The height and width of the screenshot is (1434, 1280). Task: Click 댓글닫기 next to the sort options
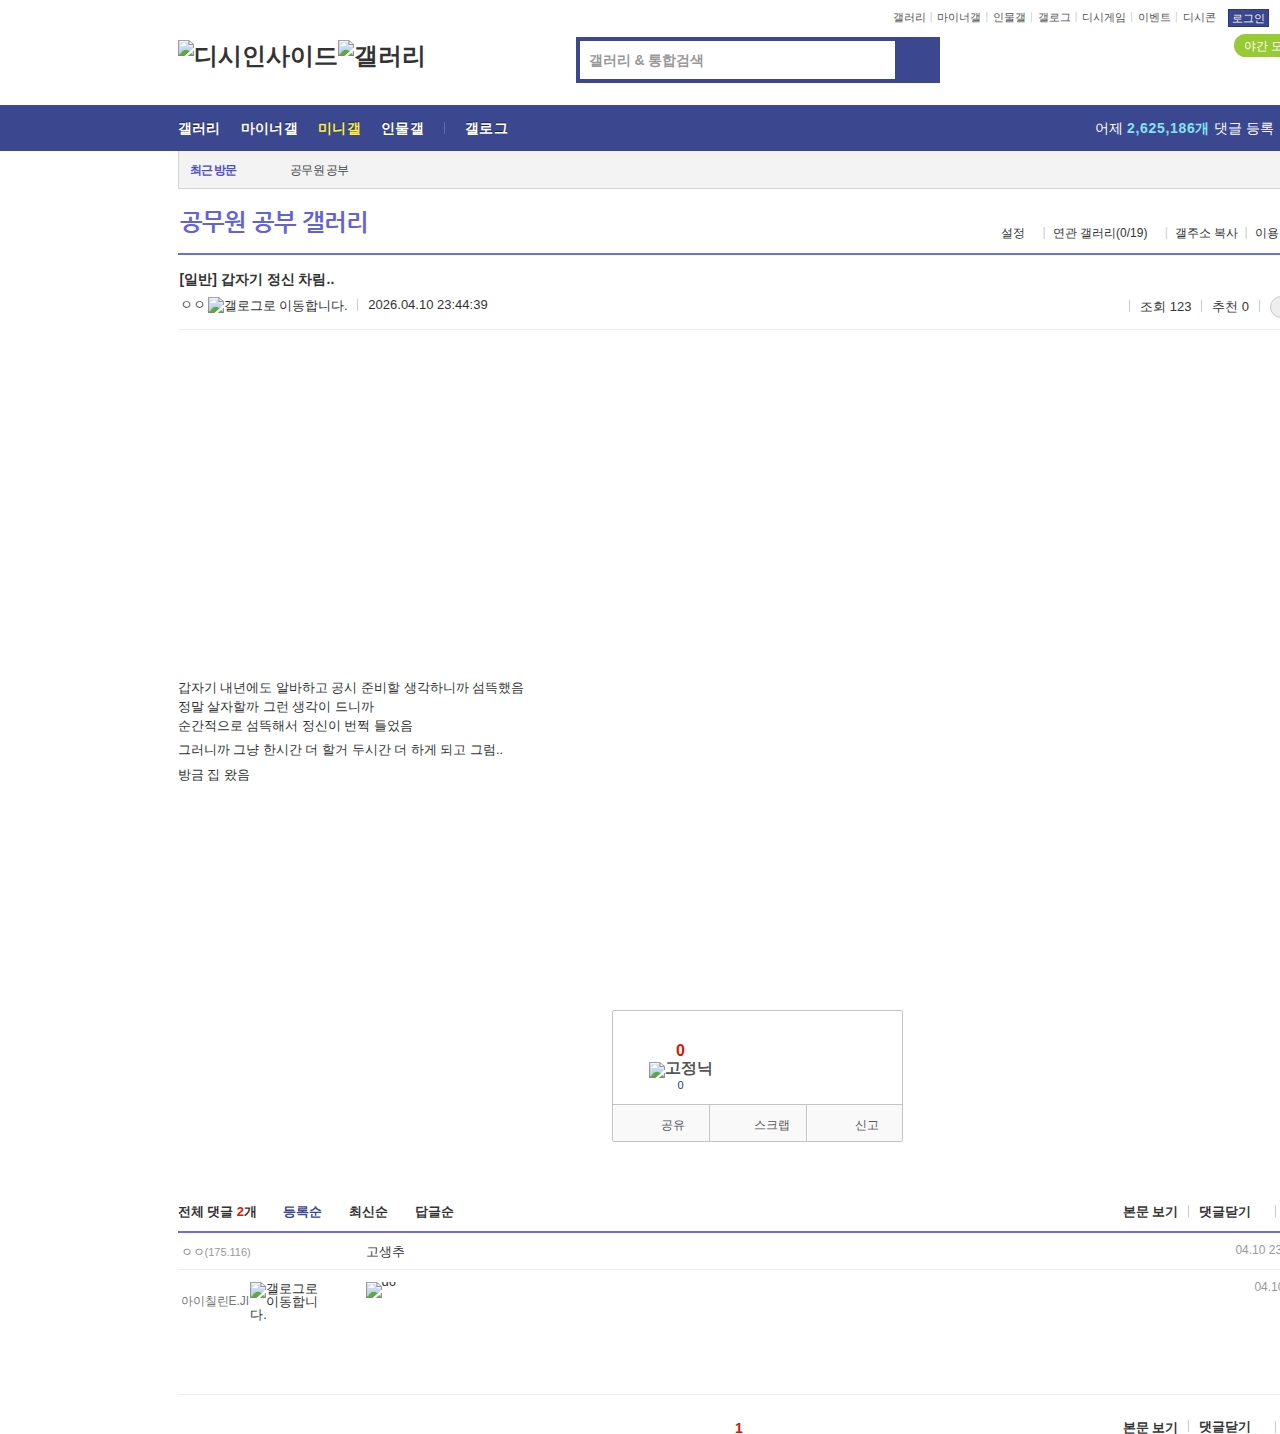[x=1225, y=1212]
